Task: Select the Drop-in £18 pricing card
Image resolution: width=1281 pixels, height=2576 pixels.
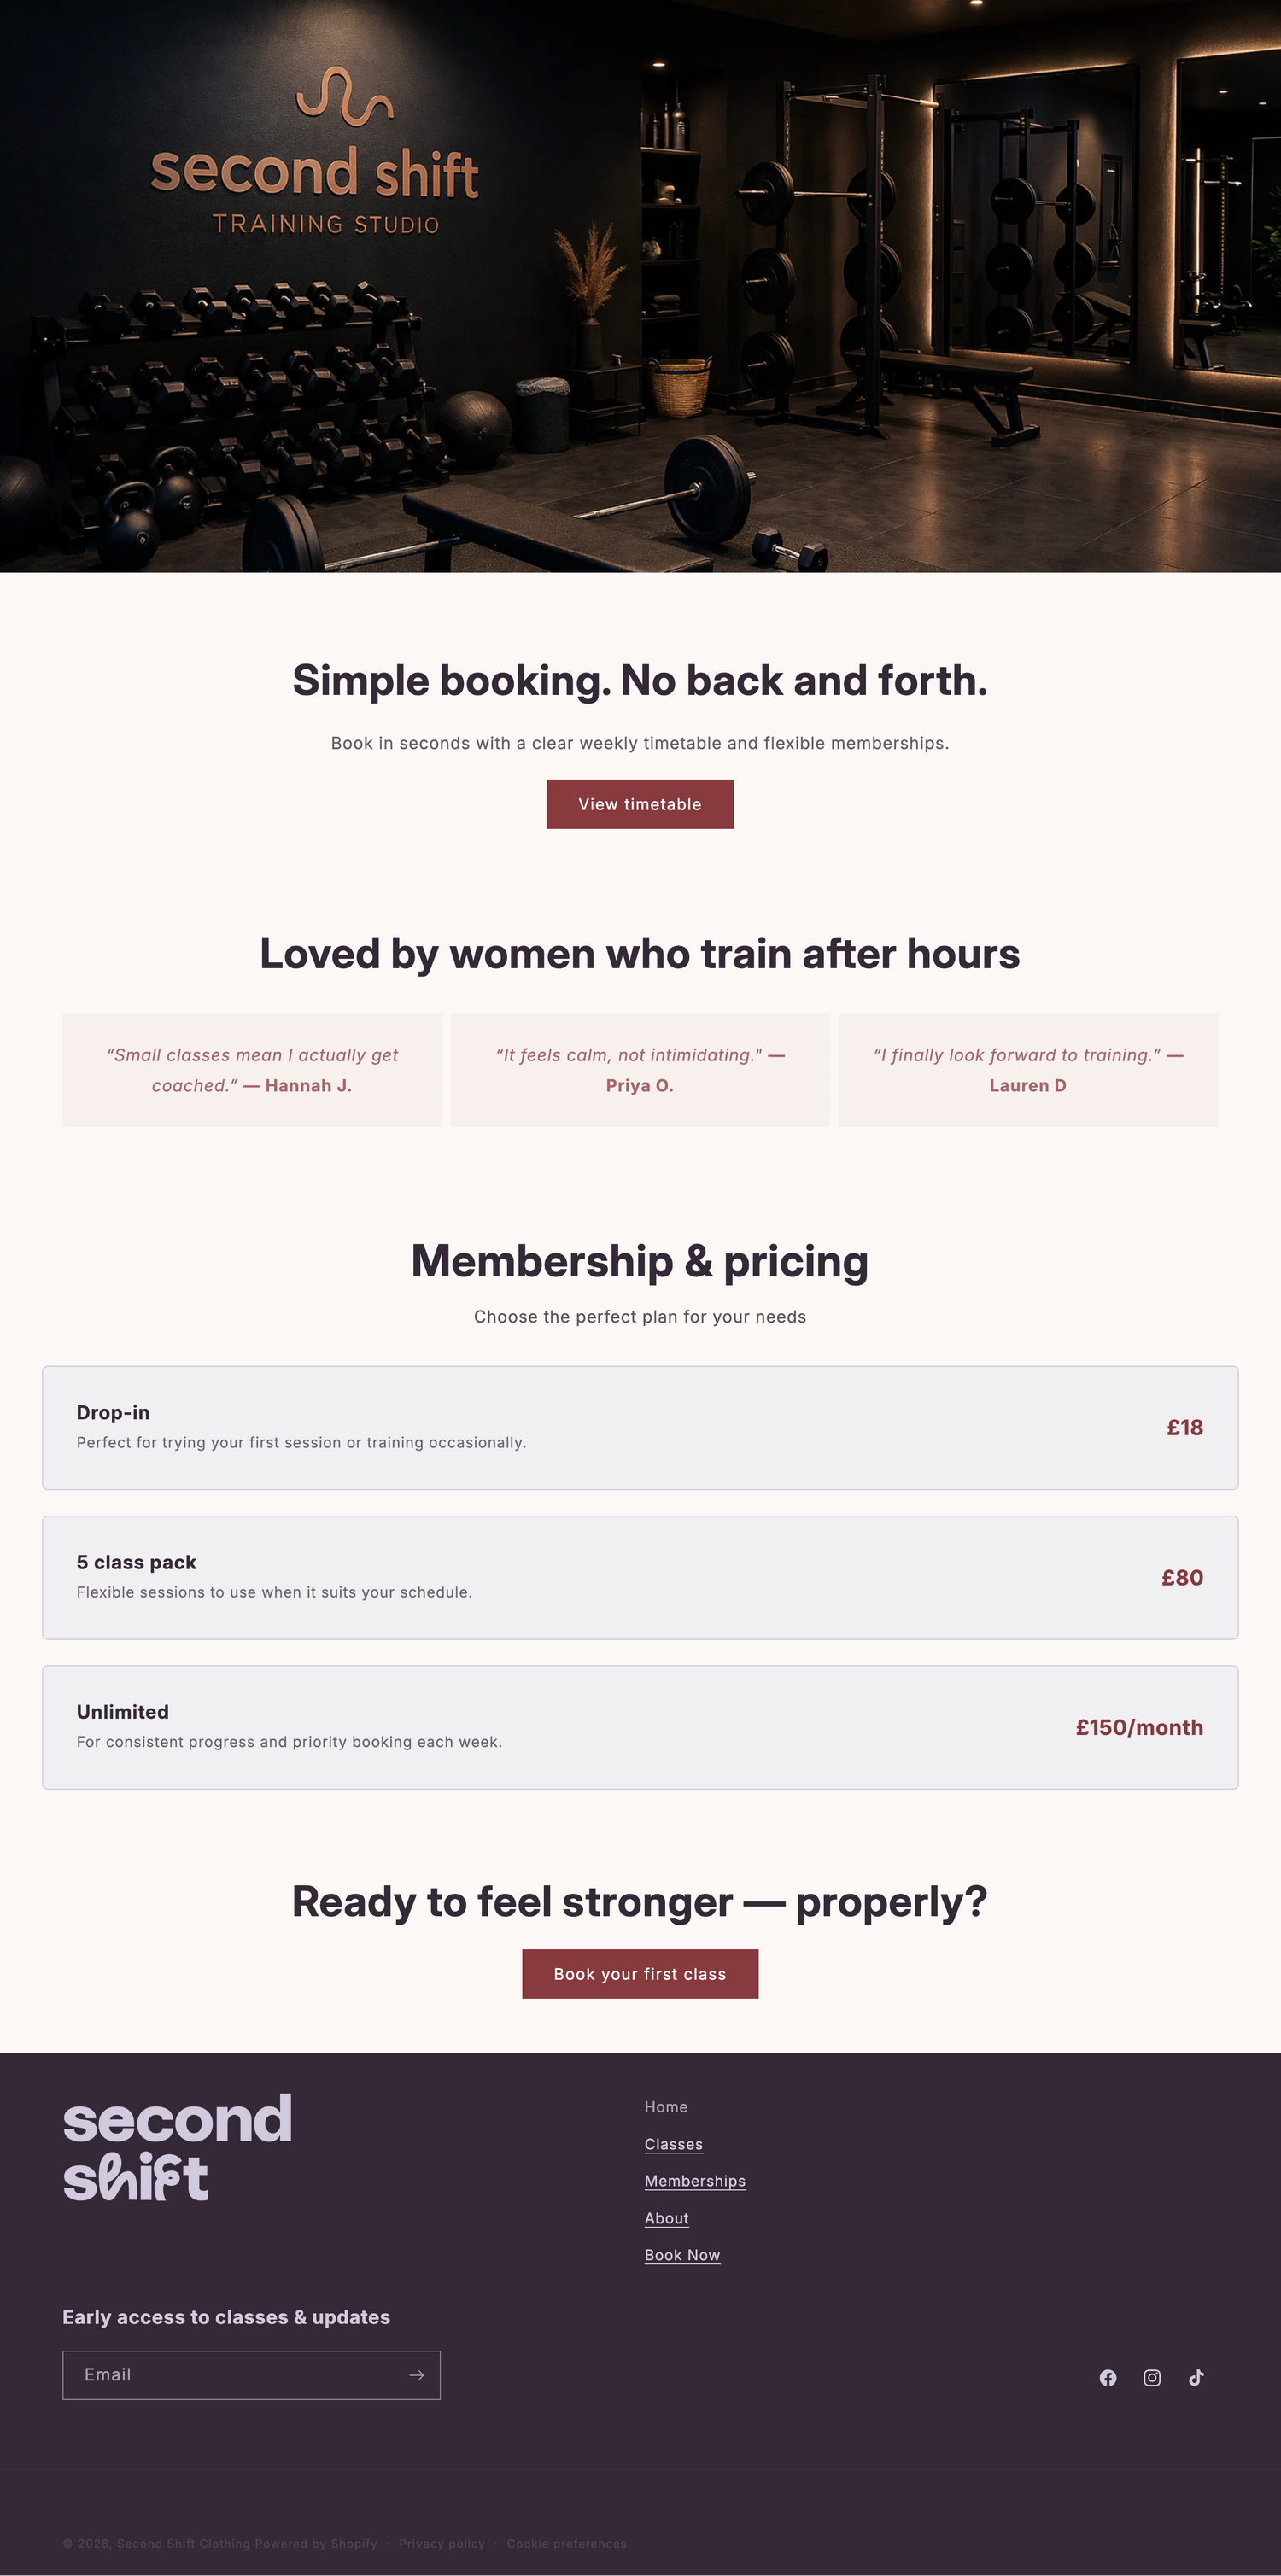Action: 640,1428
